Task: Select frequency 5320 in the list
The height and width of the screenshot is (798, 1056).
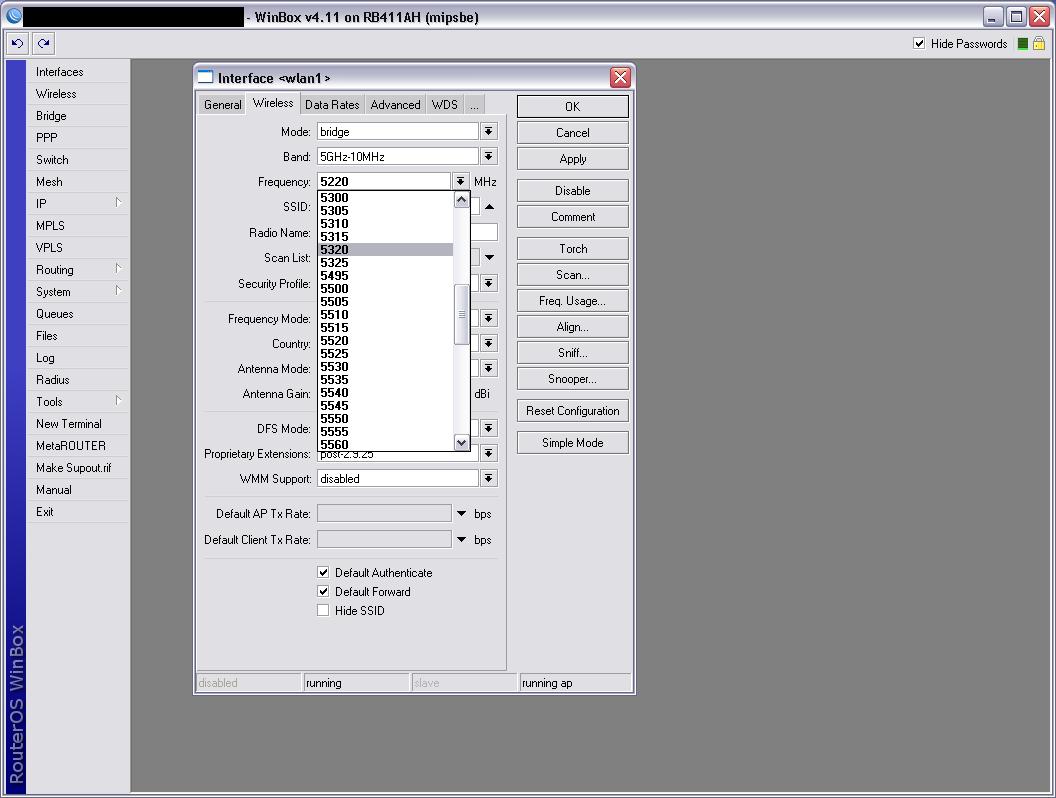Action: (x=385, y=249)
